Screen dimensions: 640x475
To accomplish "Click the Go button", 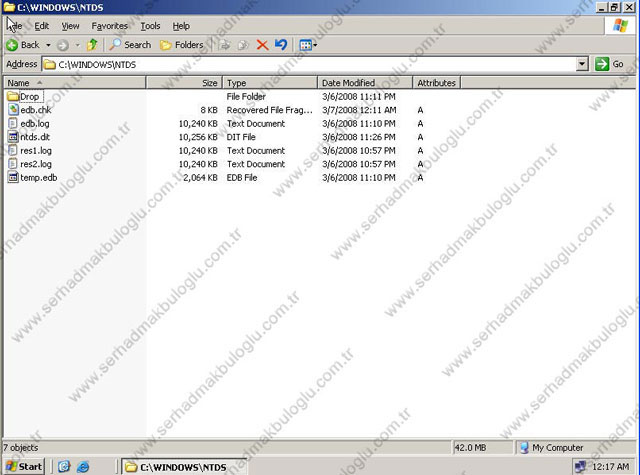I will coord(609,64).
